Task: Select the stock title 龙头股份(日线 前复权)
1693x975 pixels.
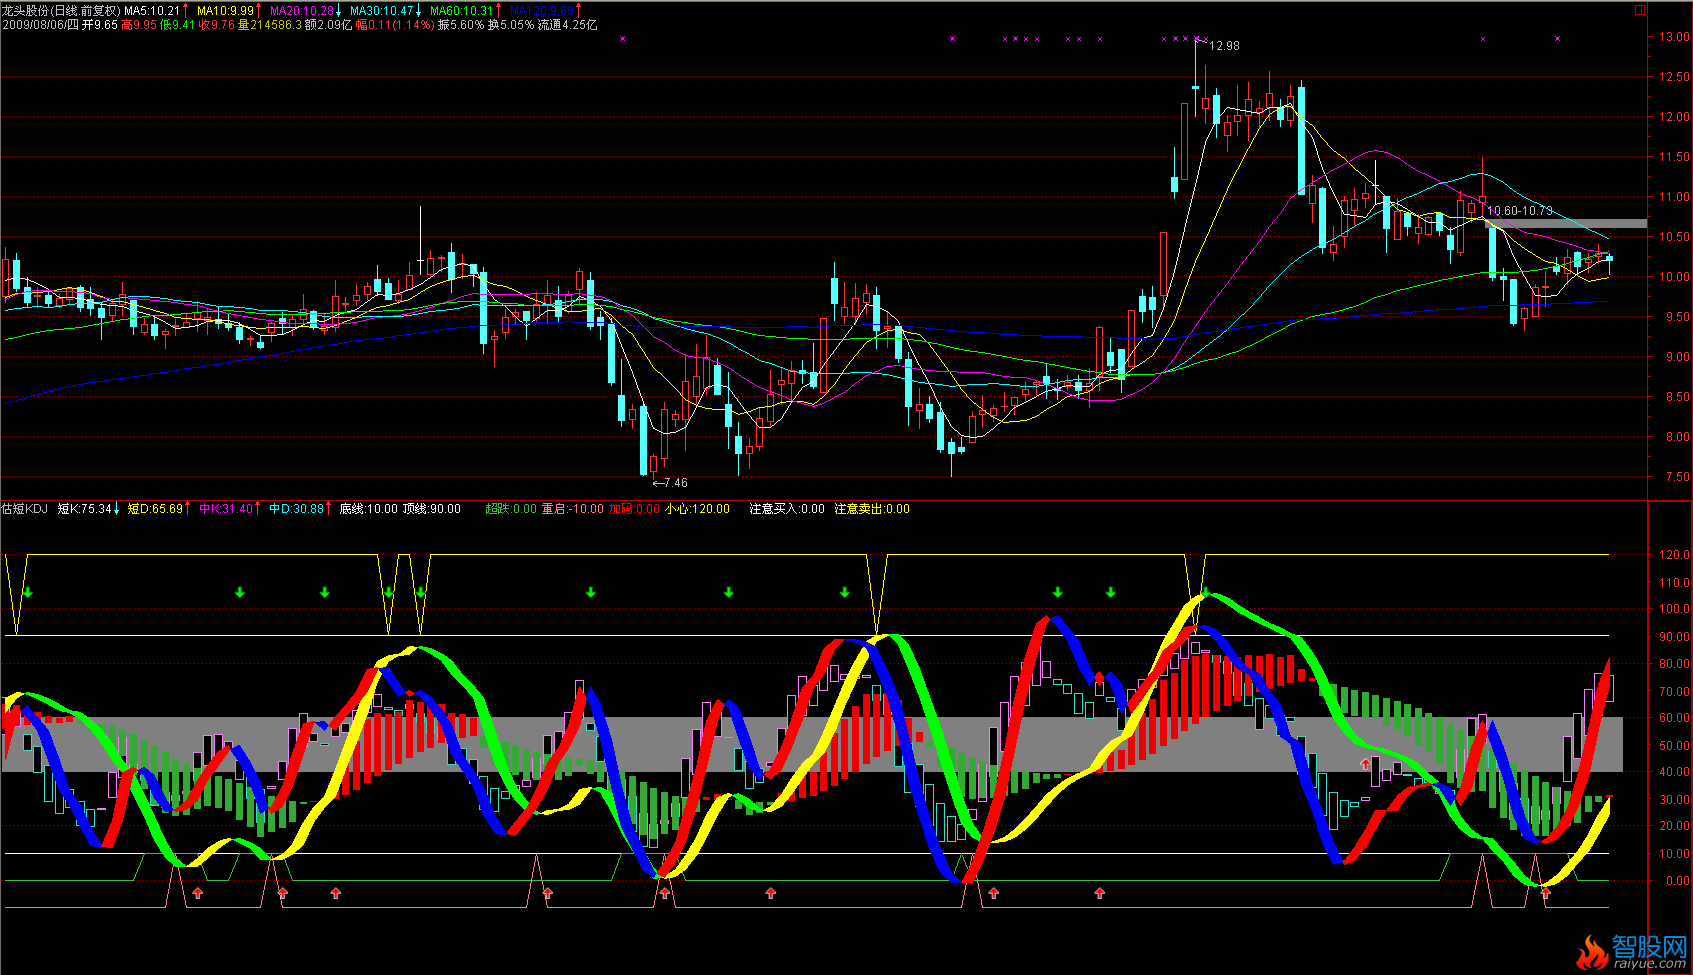Action: 61,11
